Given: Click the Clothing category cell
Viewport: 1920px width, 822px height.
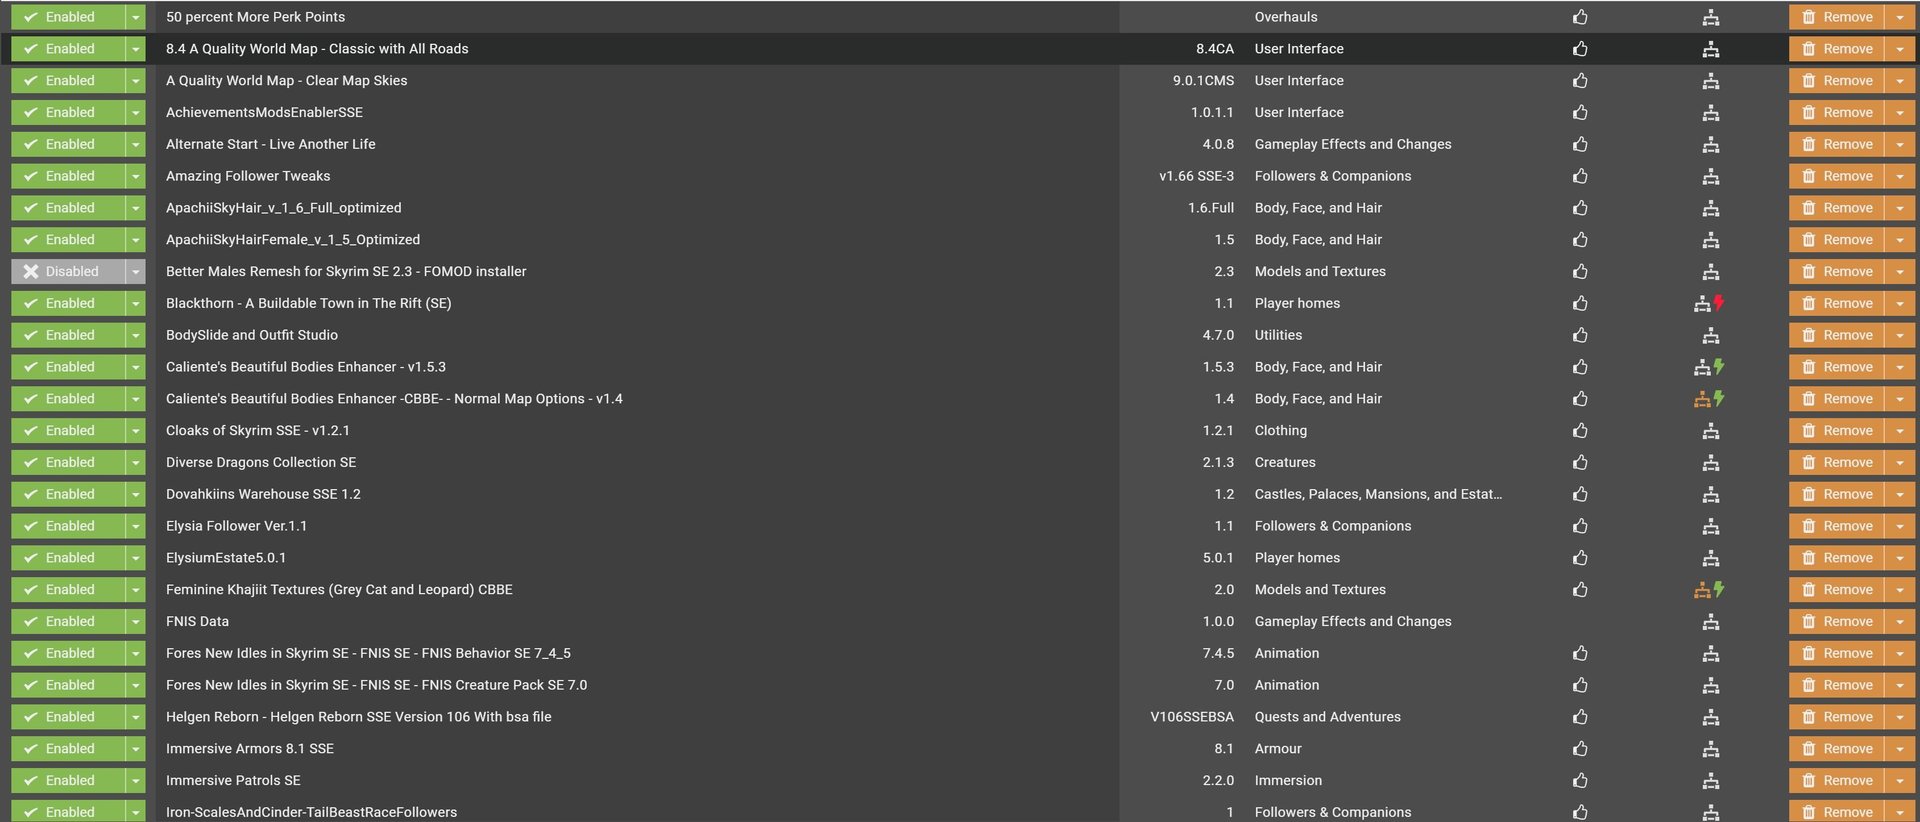Looking at the screenshot, I should point(1281,430).
